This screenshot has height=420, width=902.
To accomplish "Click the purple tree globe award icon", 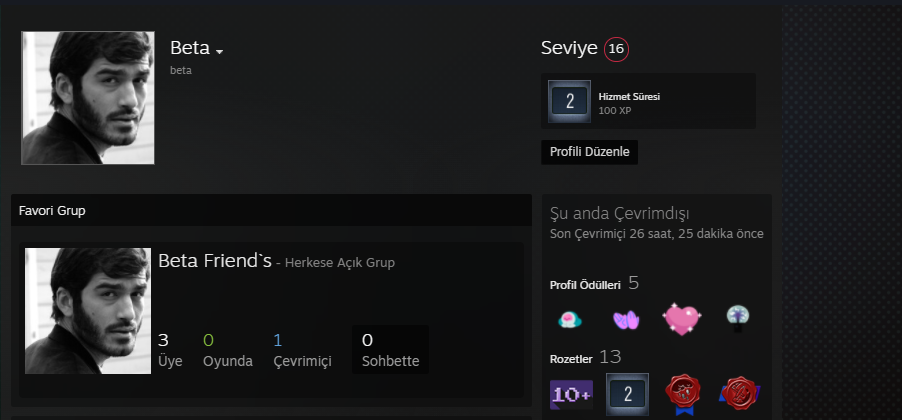I will (737, 318).
